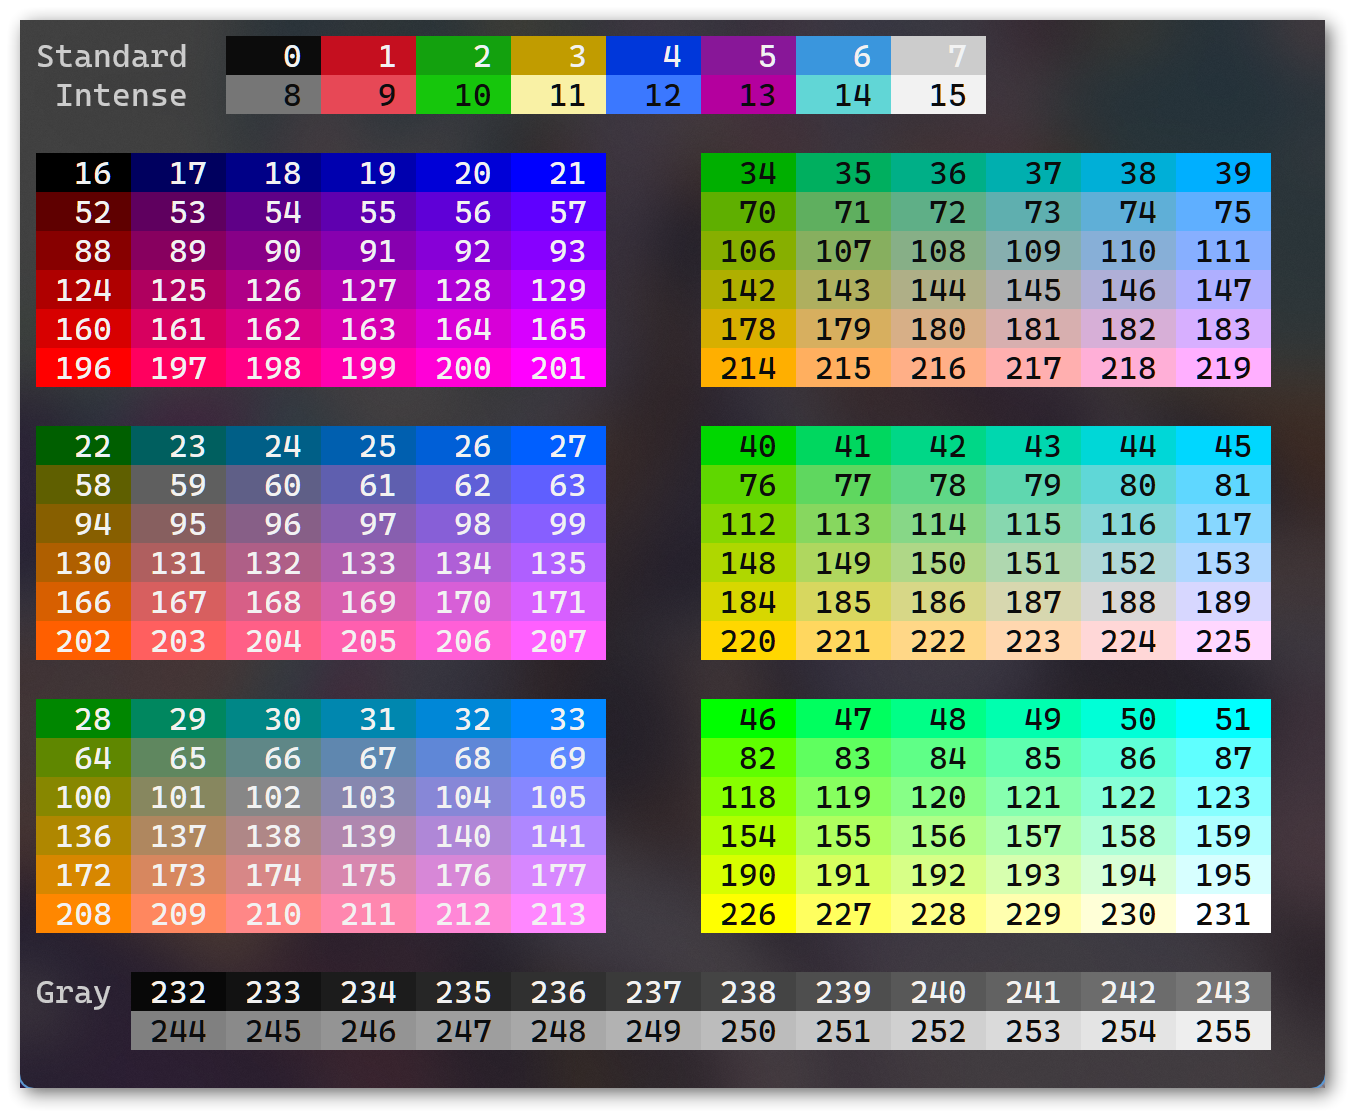
Task: Pick the darkest gray cell labeled 232
Action: (x=178, y=992)
